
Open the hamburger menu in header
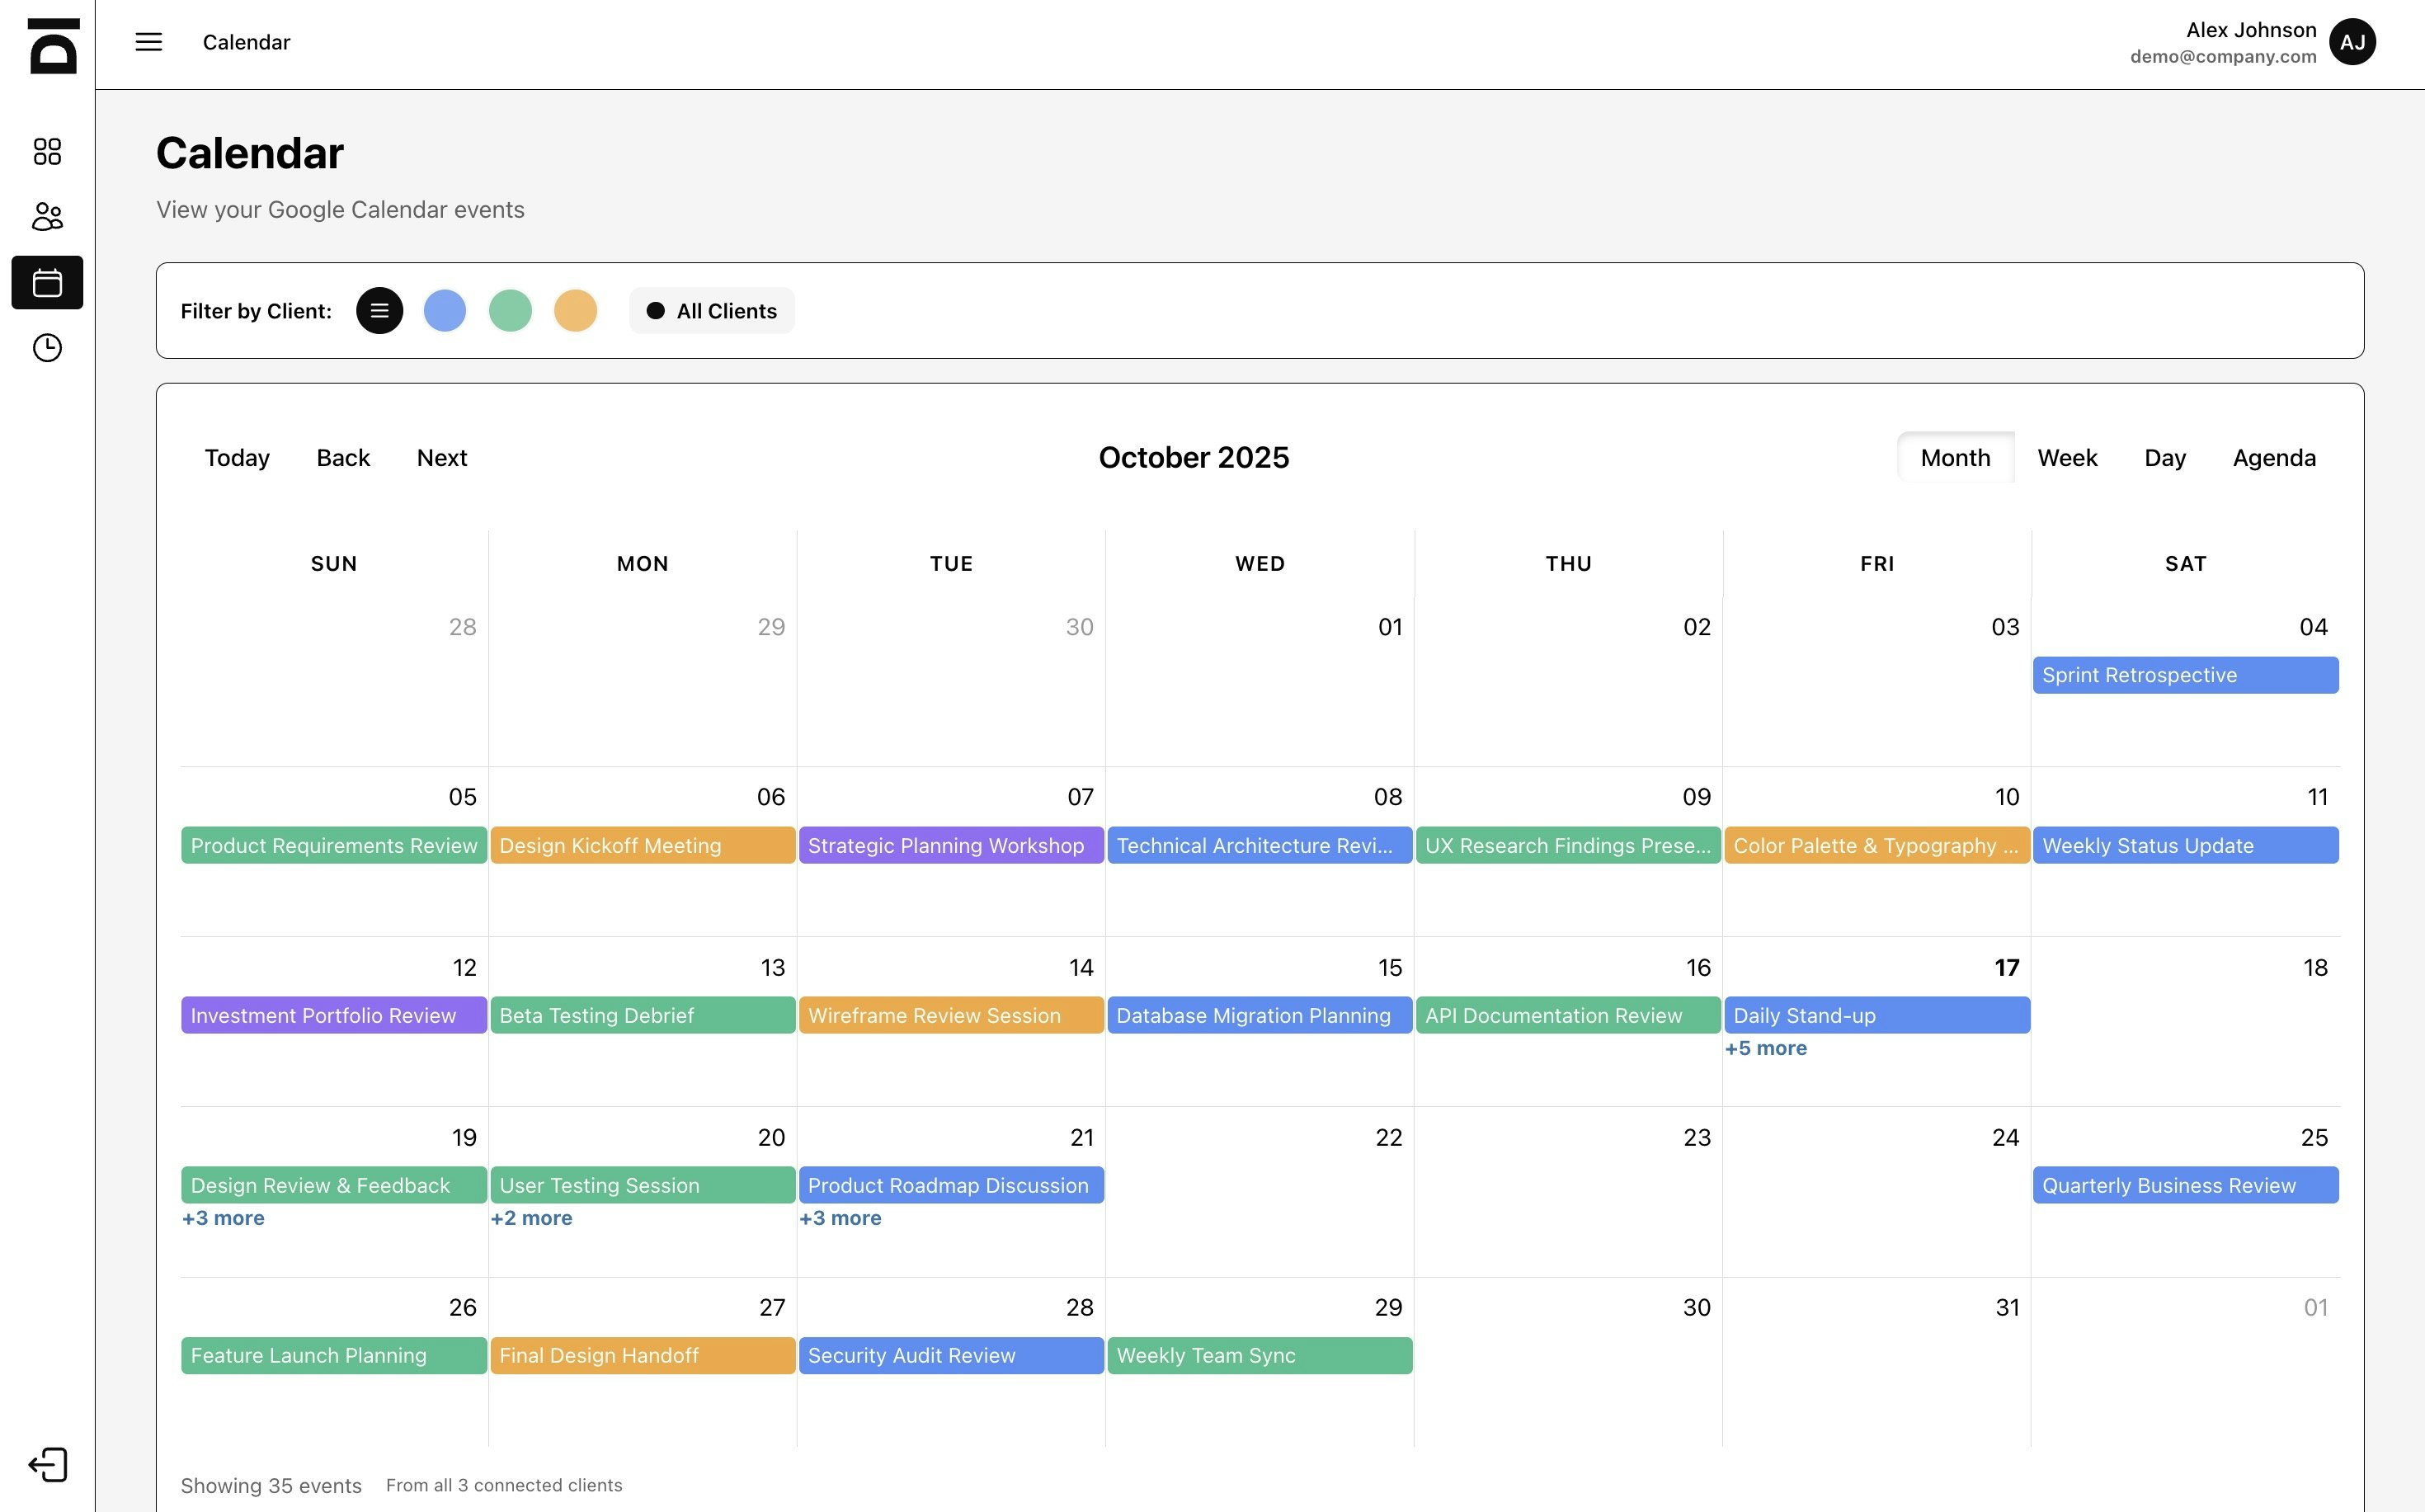[148, 42]
